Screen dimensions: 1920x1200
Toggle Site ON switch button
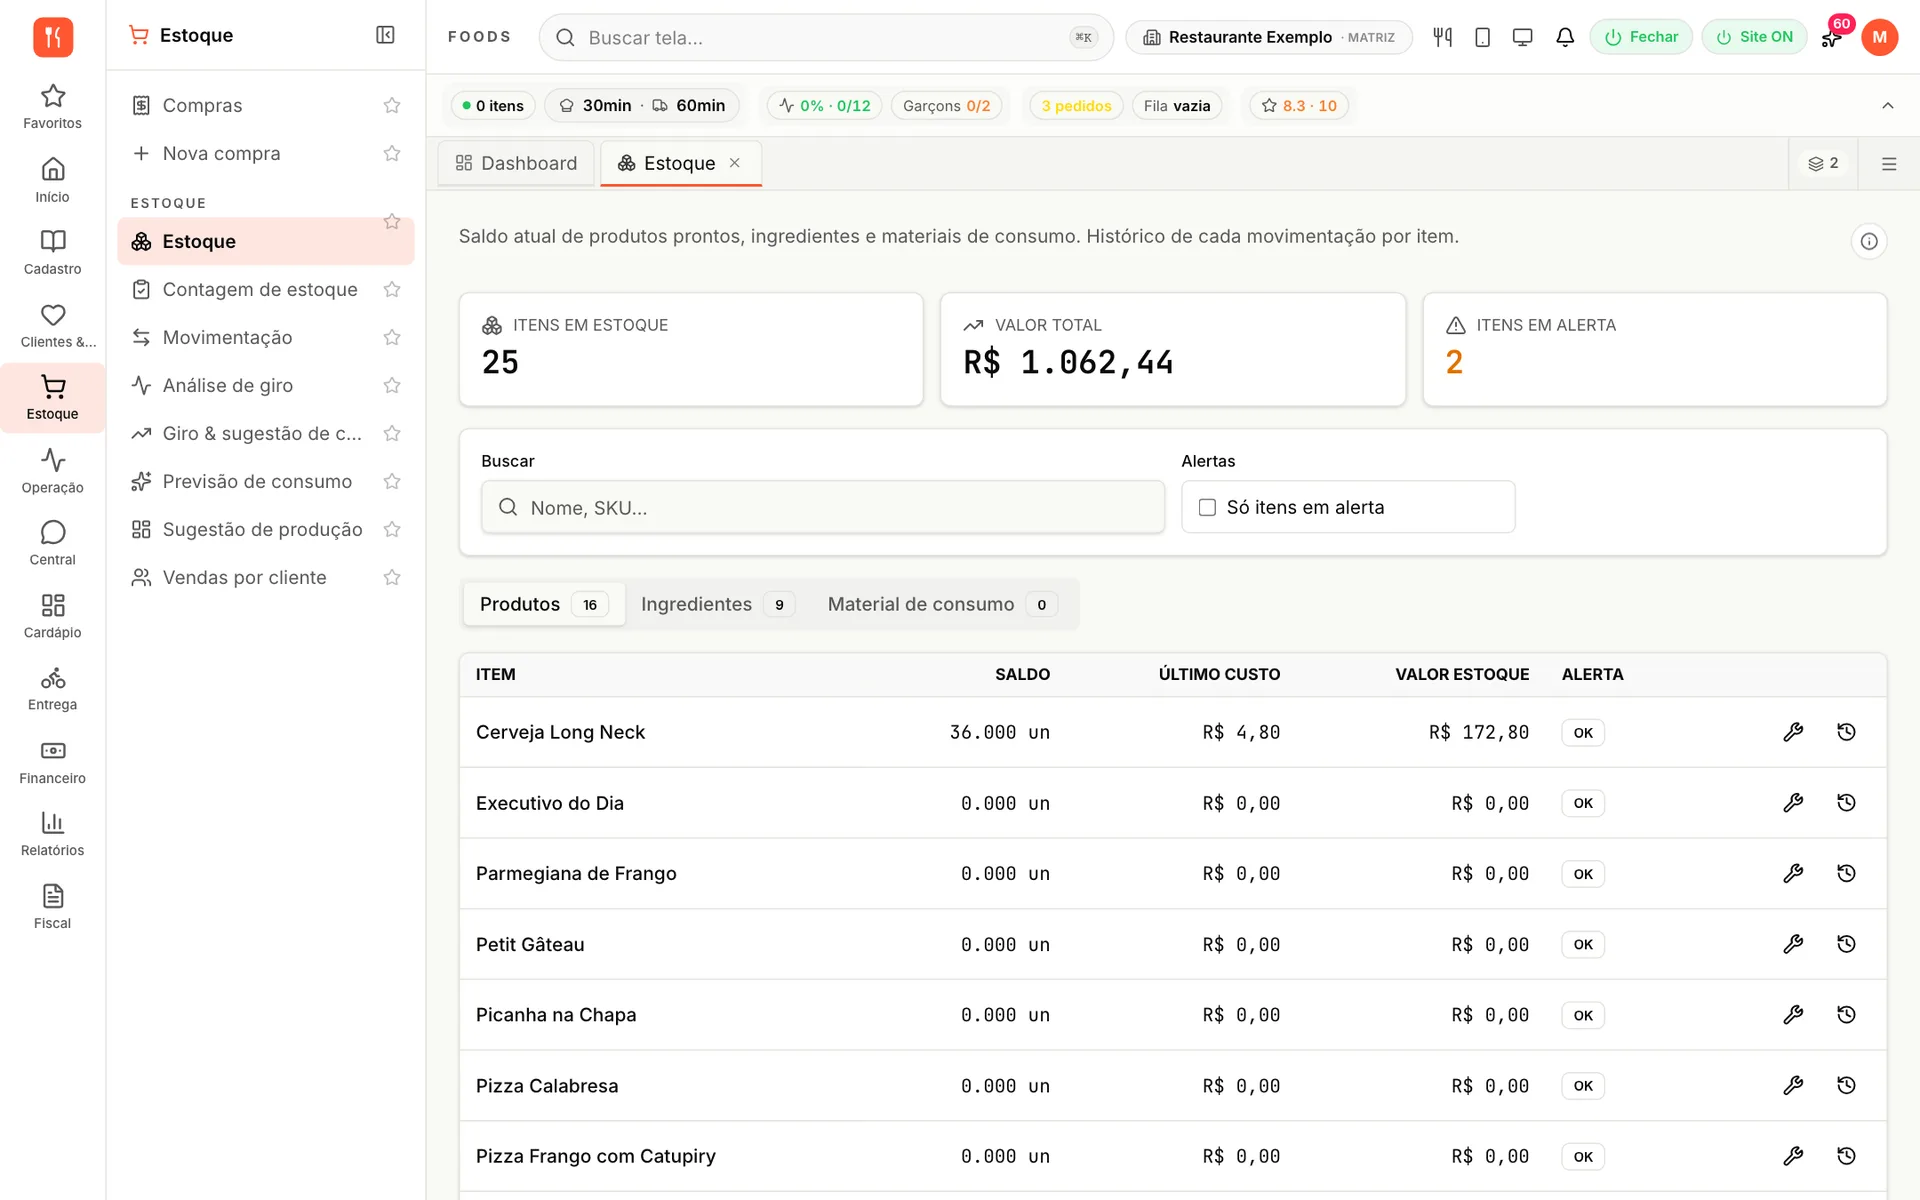click(1754, 37)
